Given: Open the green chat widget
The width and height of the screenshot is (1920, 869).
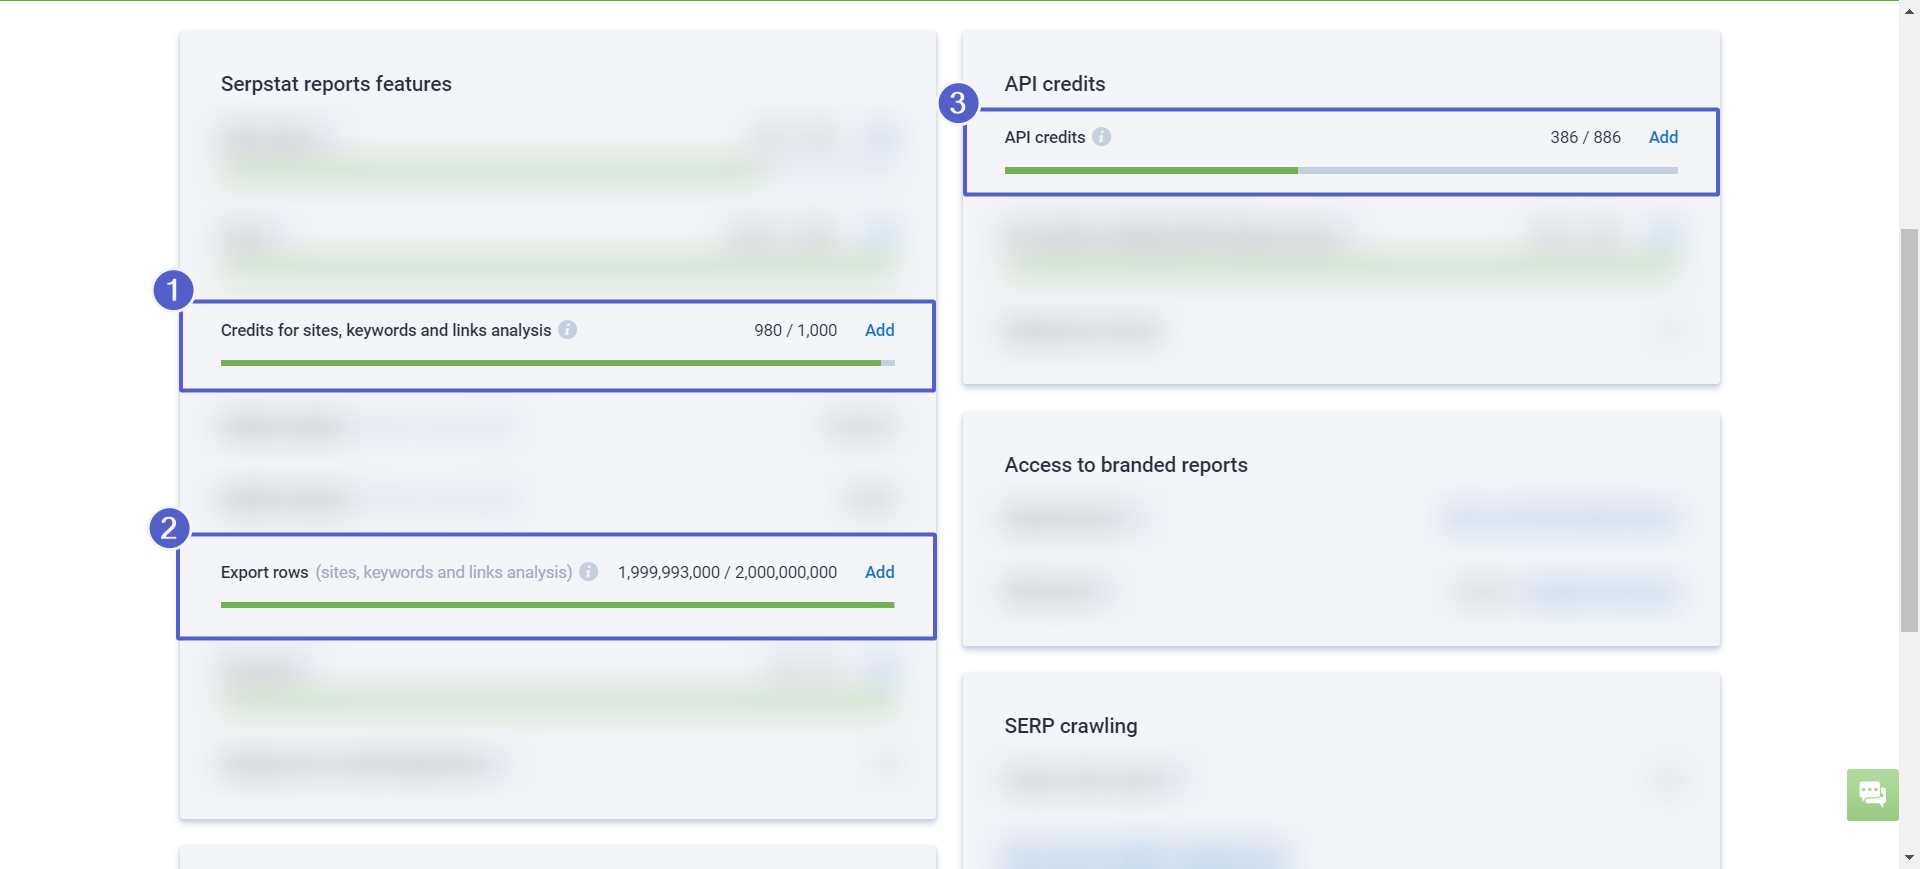Looking at the screenshot, I should [1872, 795].
